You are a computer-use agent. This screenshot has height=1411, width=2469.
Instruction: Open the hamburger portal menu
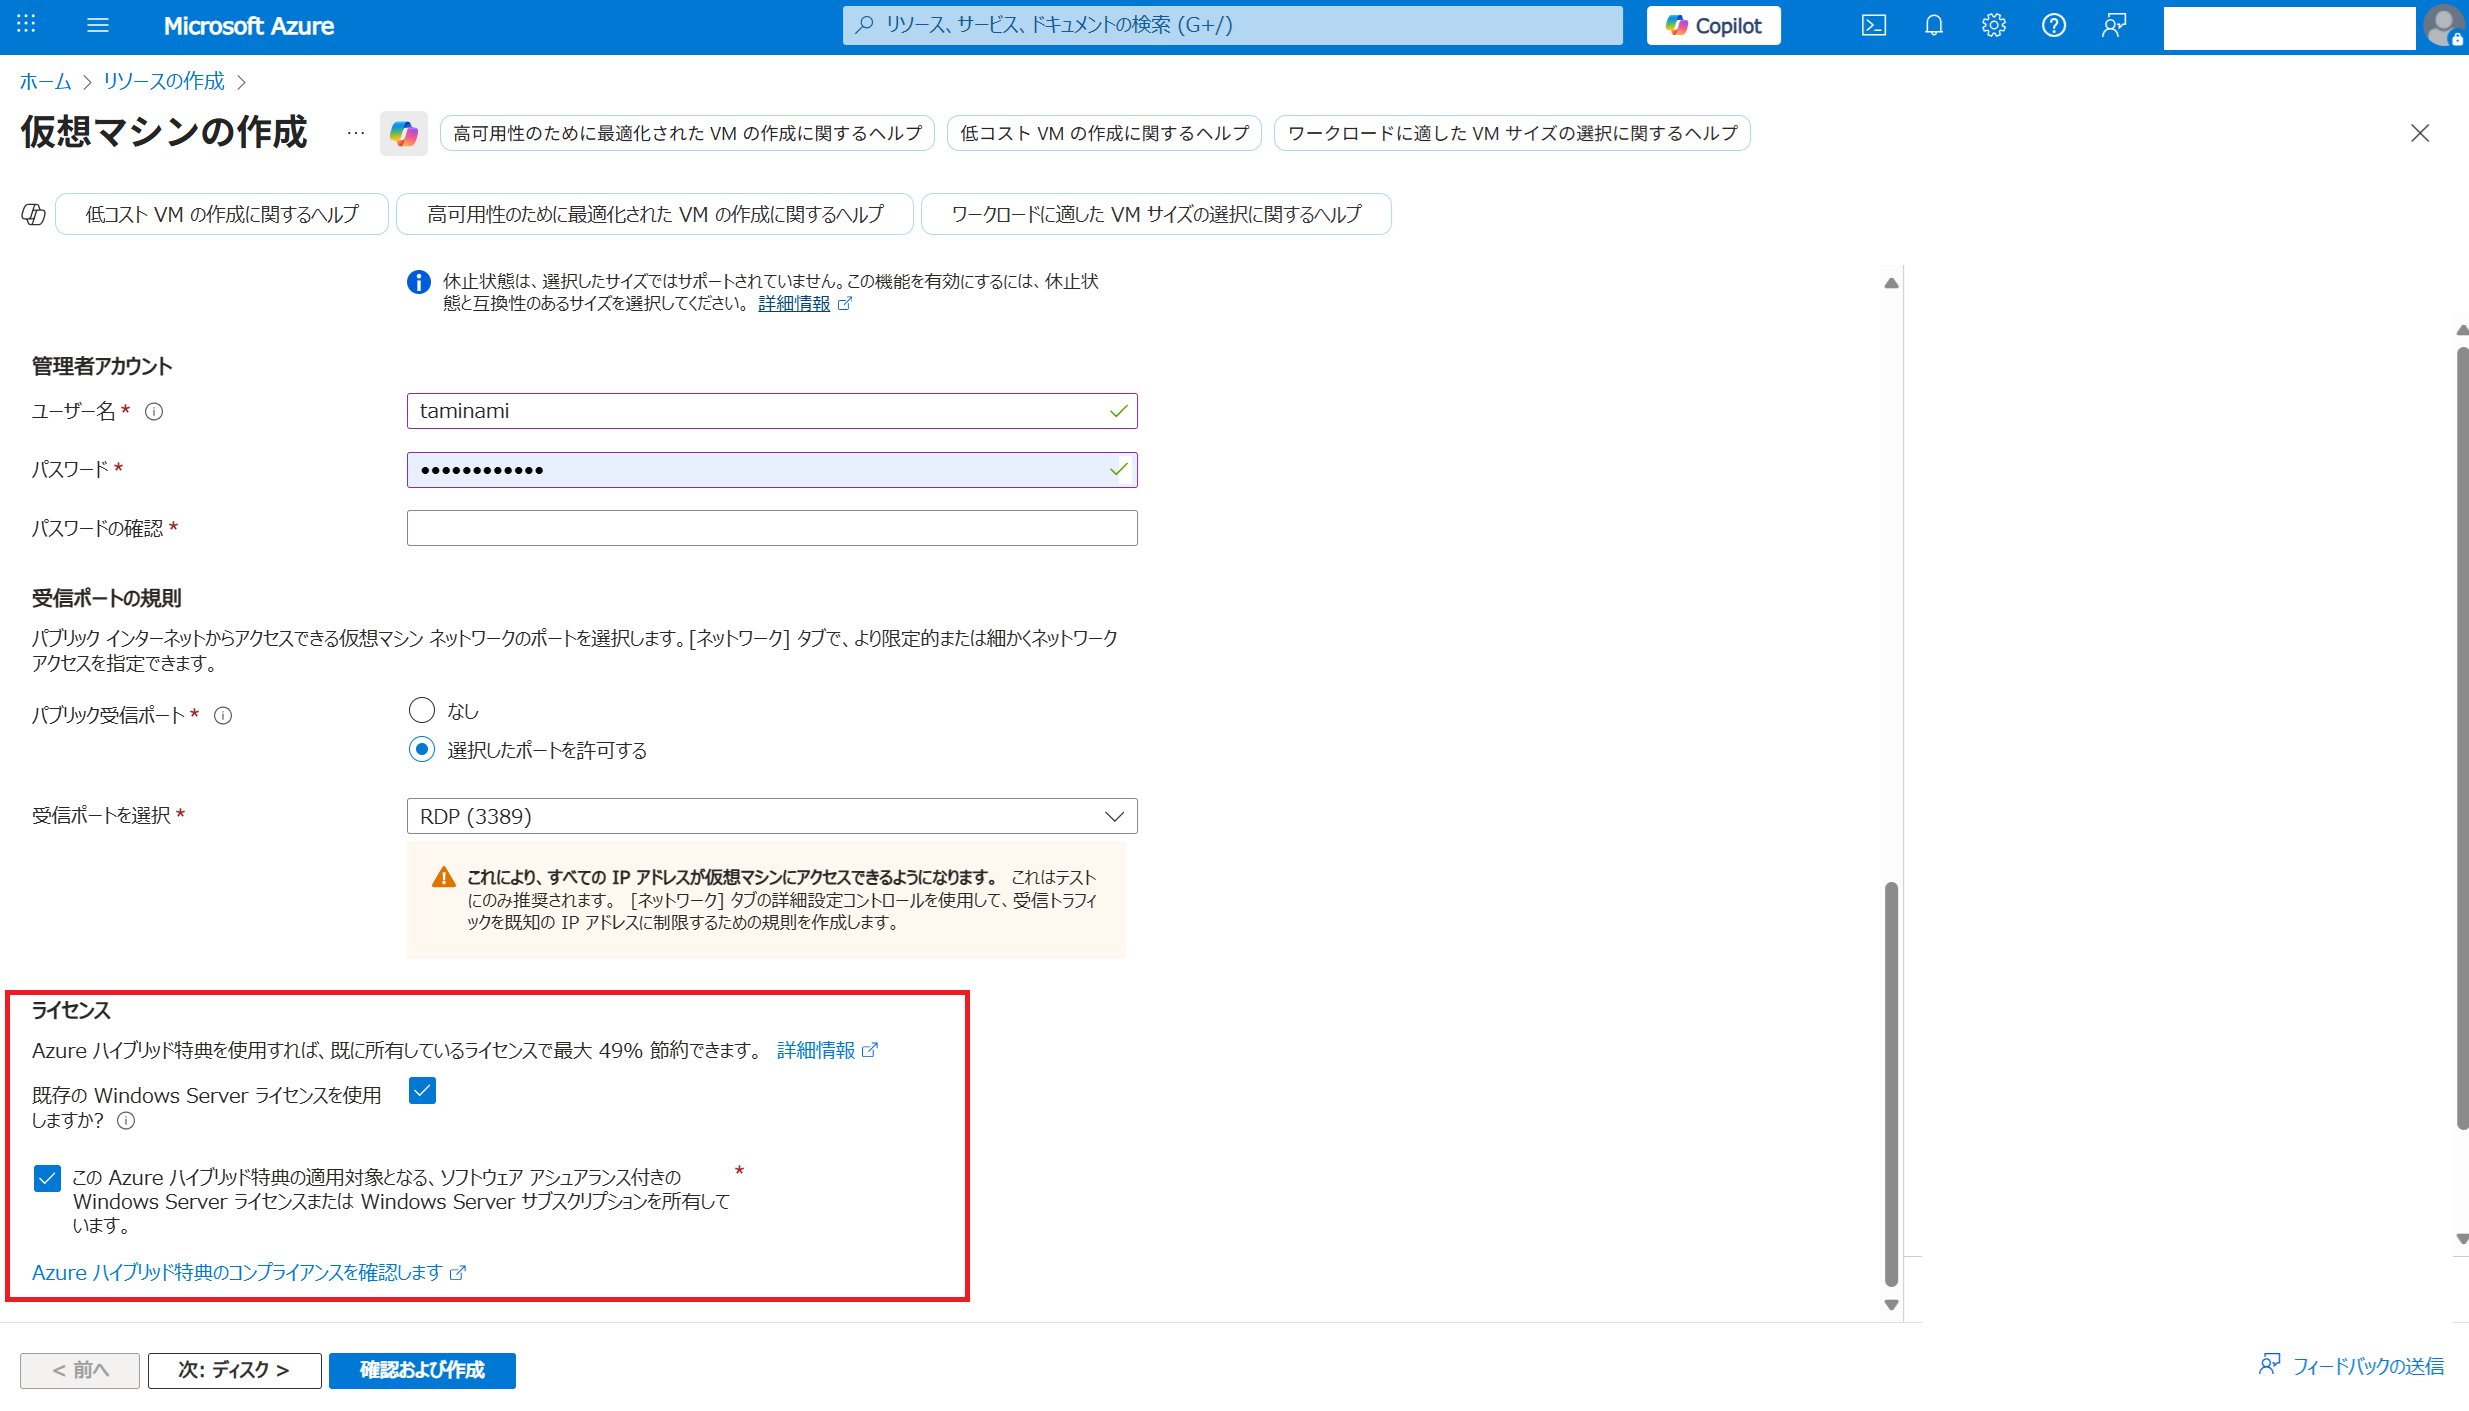tap(97, 25)
